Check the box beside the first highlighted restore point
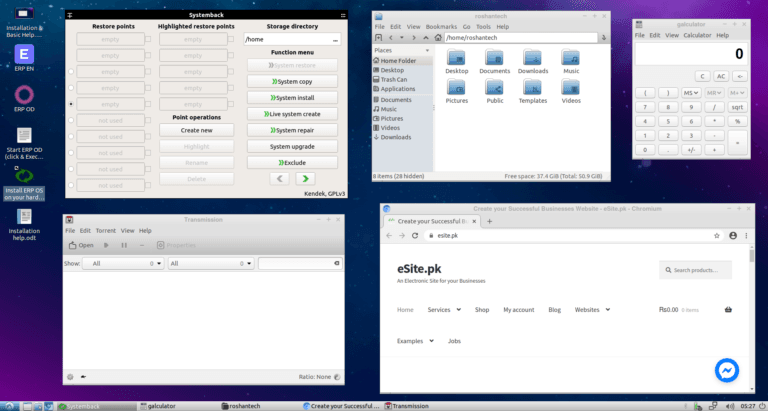 (x=231, y=39)
